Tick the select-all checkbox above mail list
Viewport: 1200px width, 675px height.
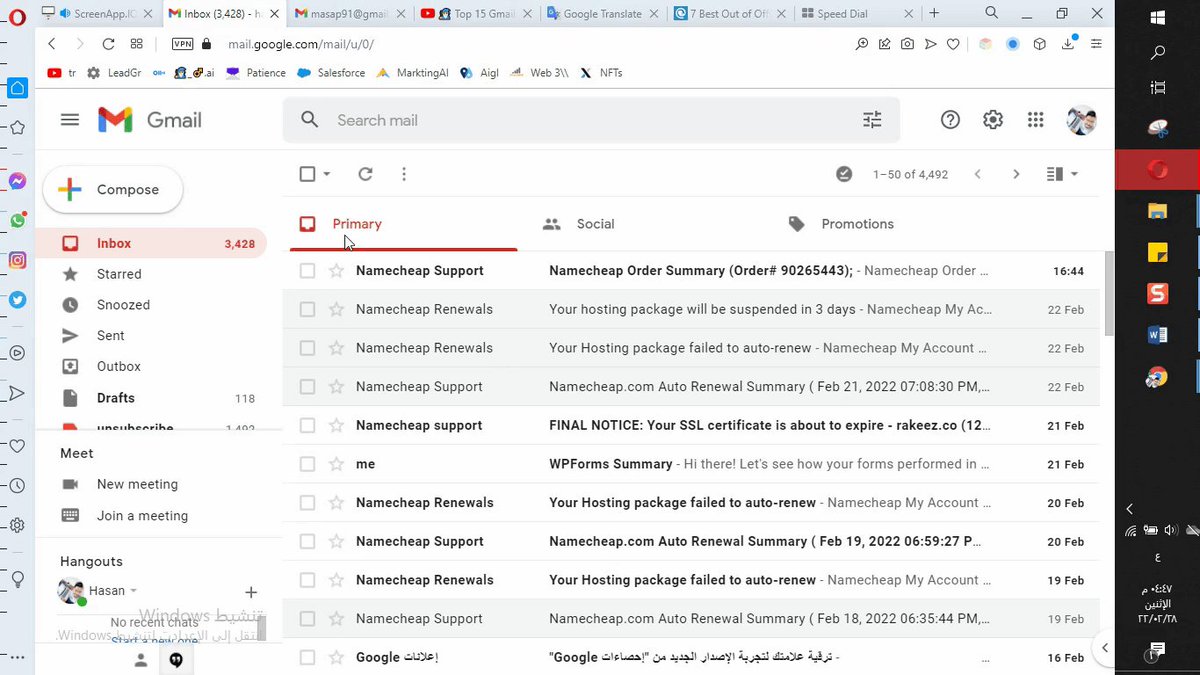pyautogui.click(x=307, y=174)
